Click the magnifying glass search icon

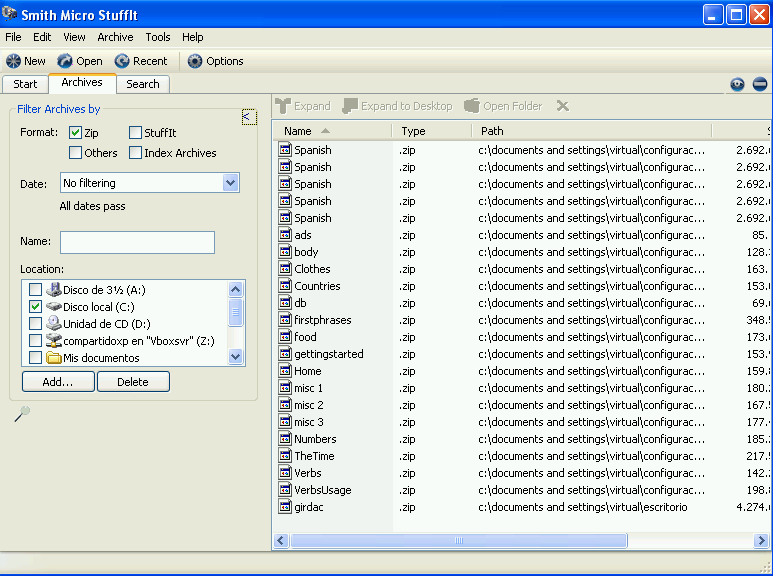[22, 414]
